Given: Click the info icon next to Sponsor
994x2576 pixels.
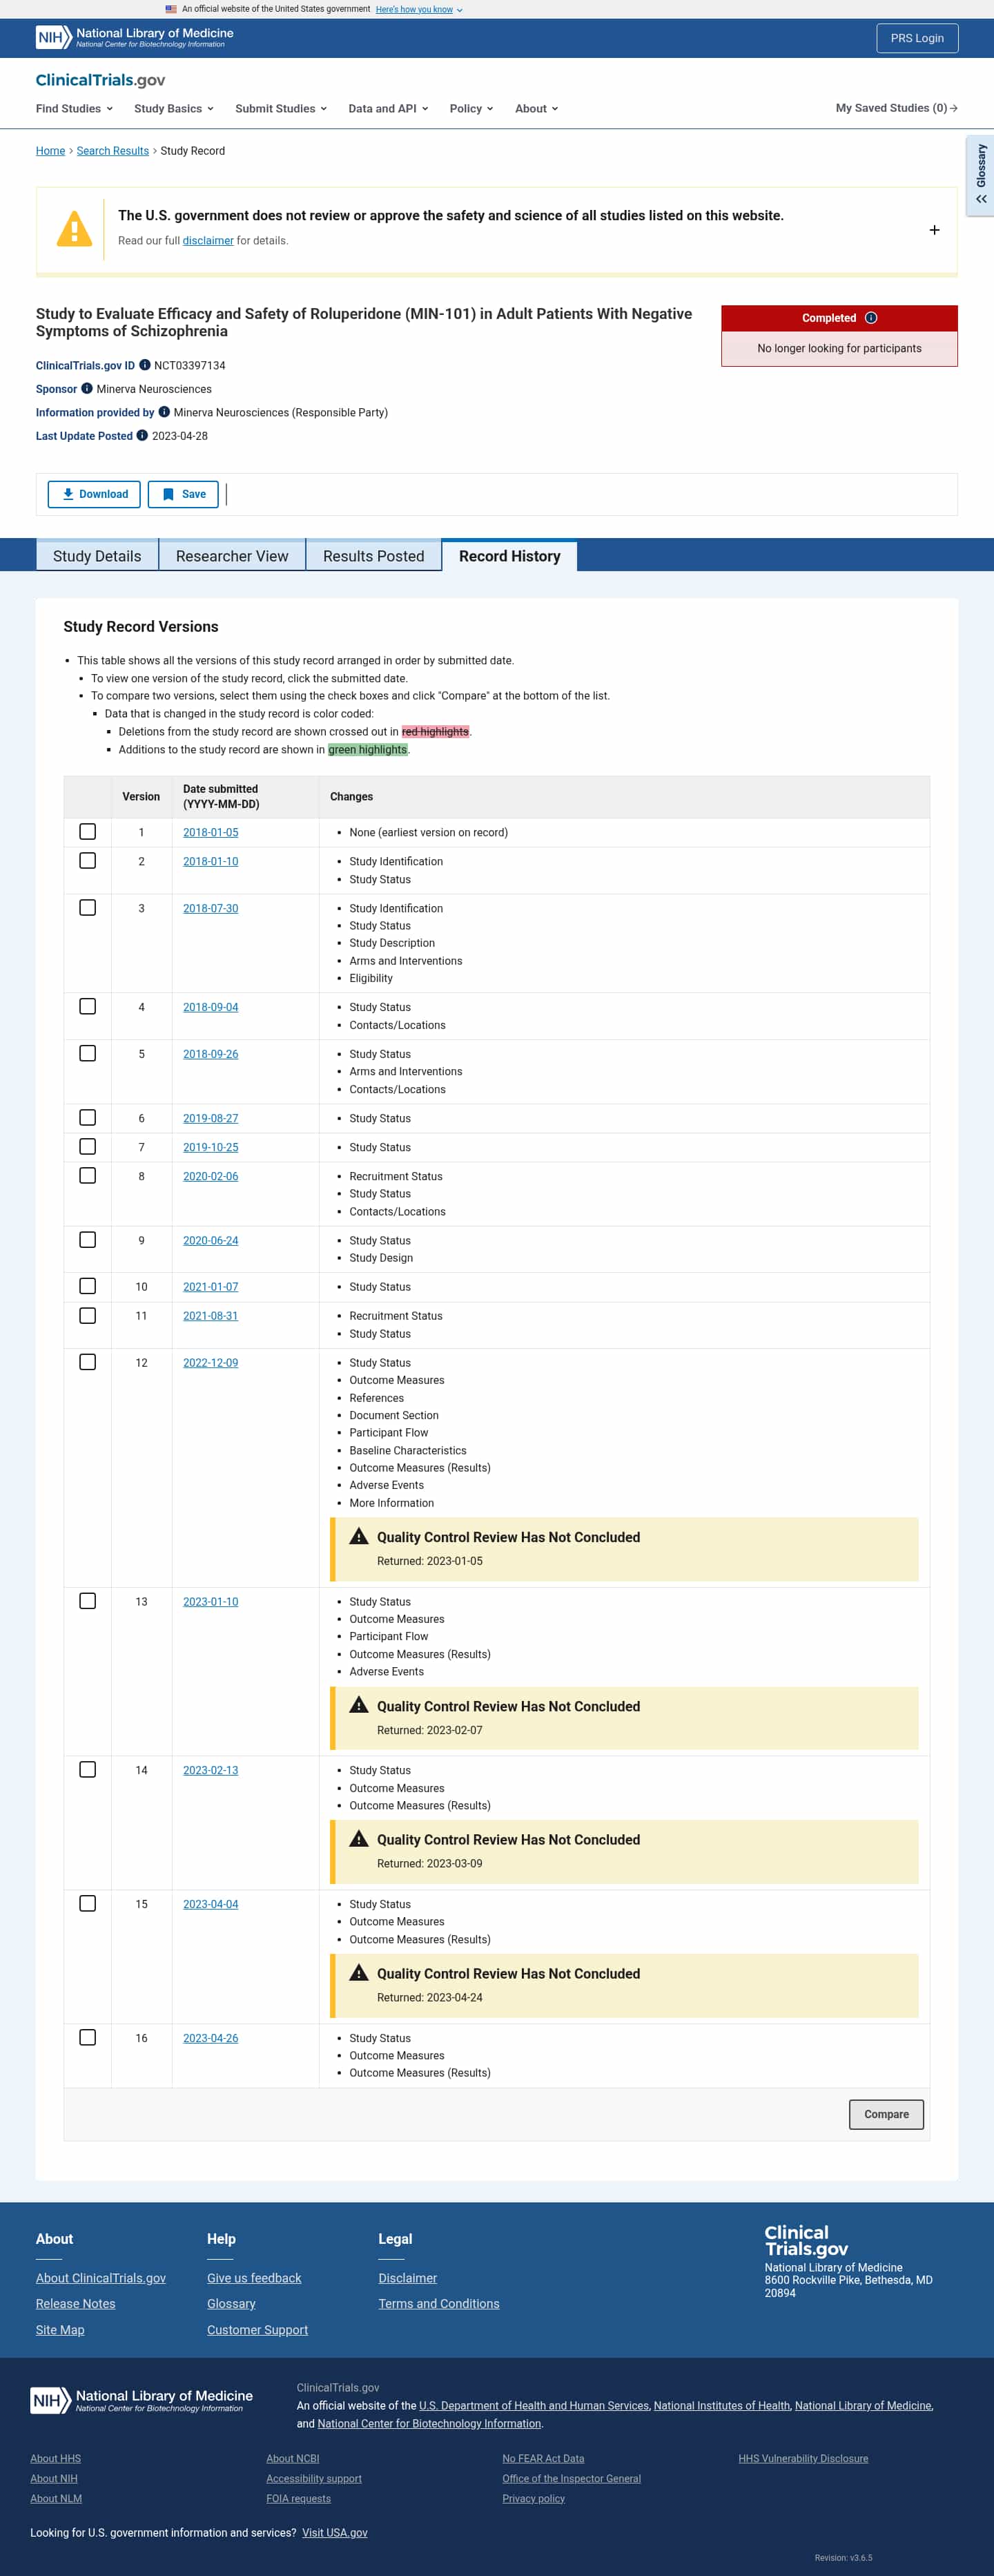Looking at the screenshot, I should (87, 389).
